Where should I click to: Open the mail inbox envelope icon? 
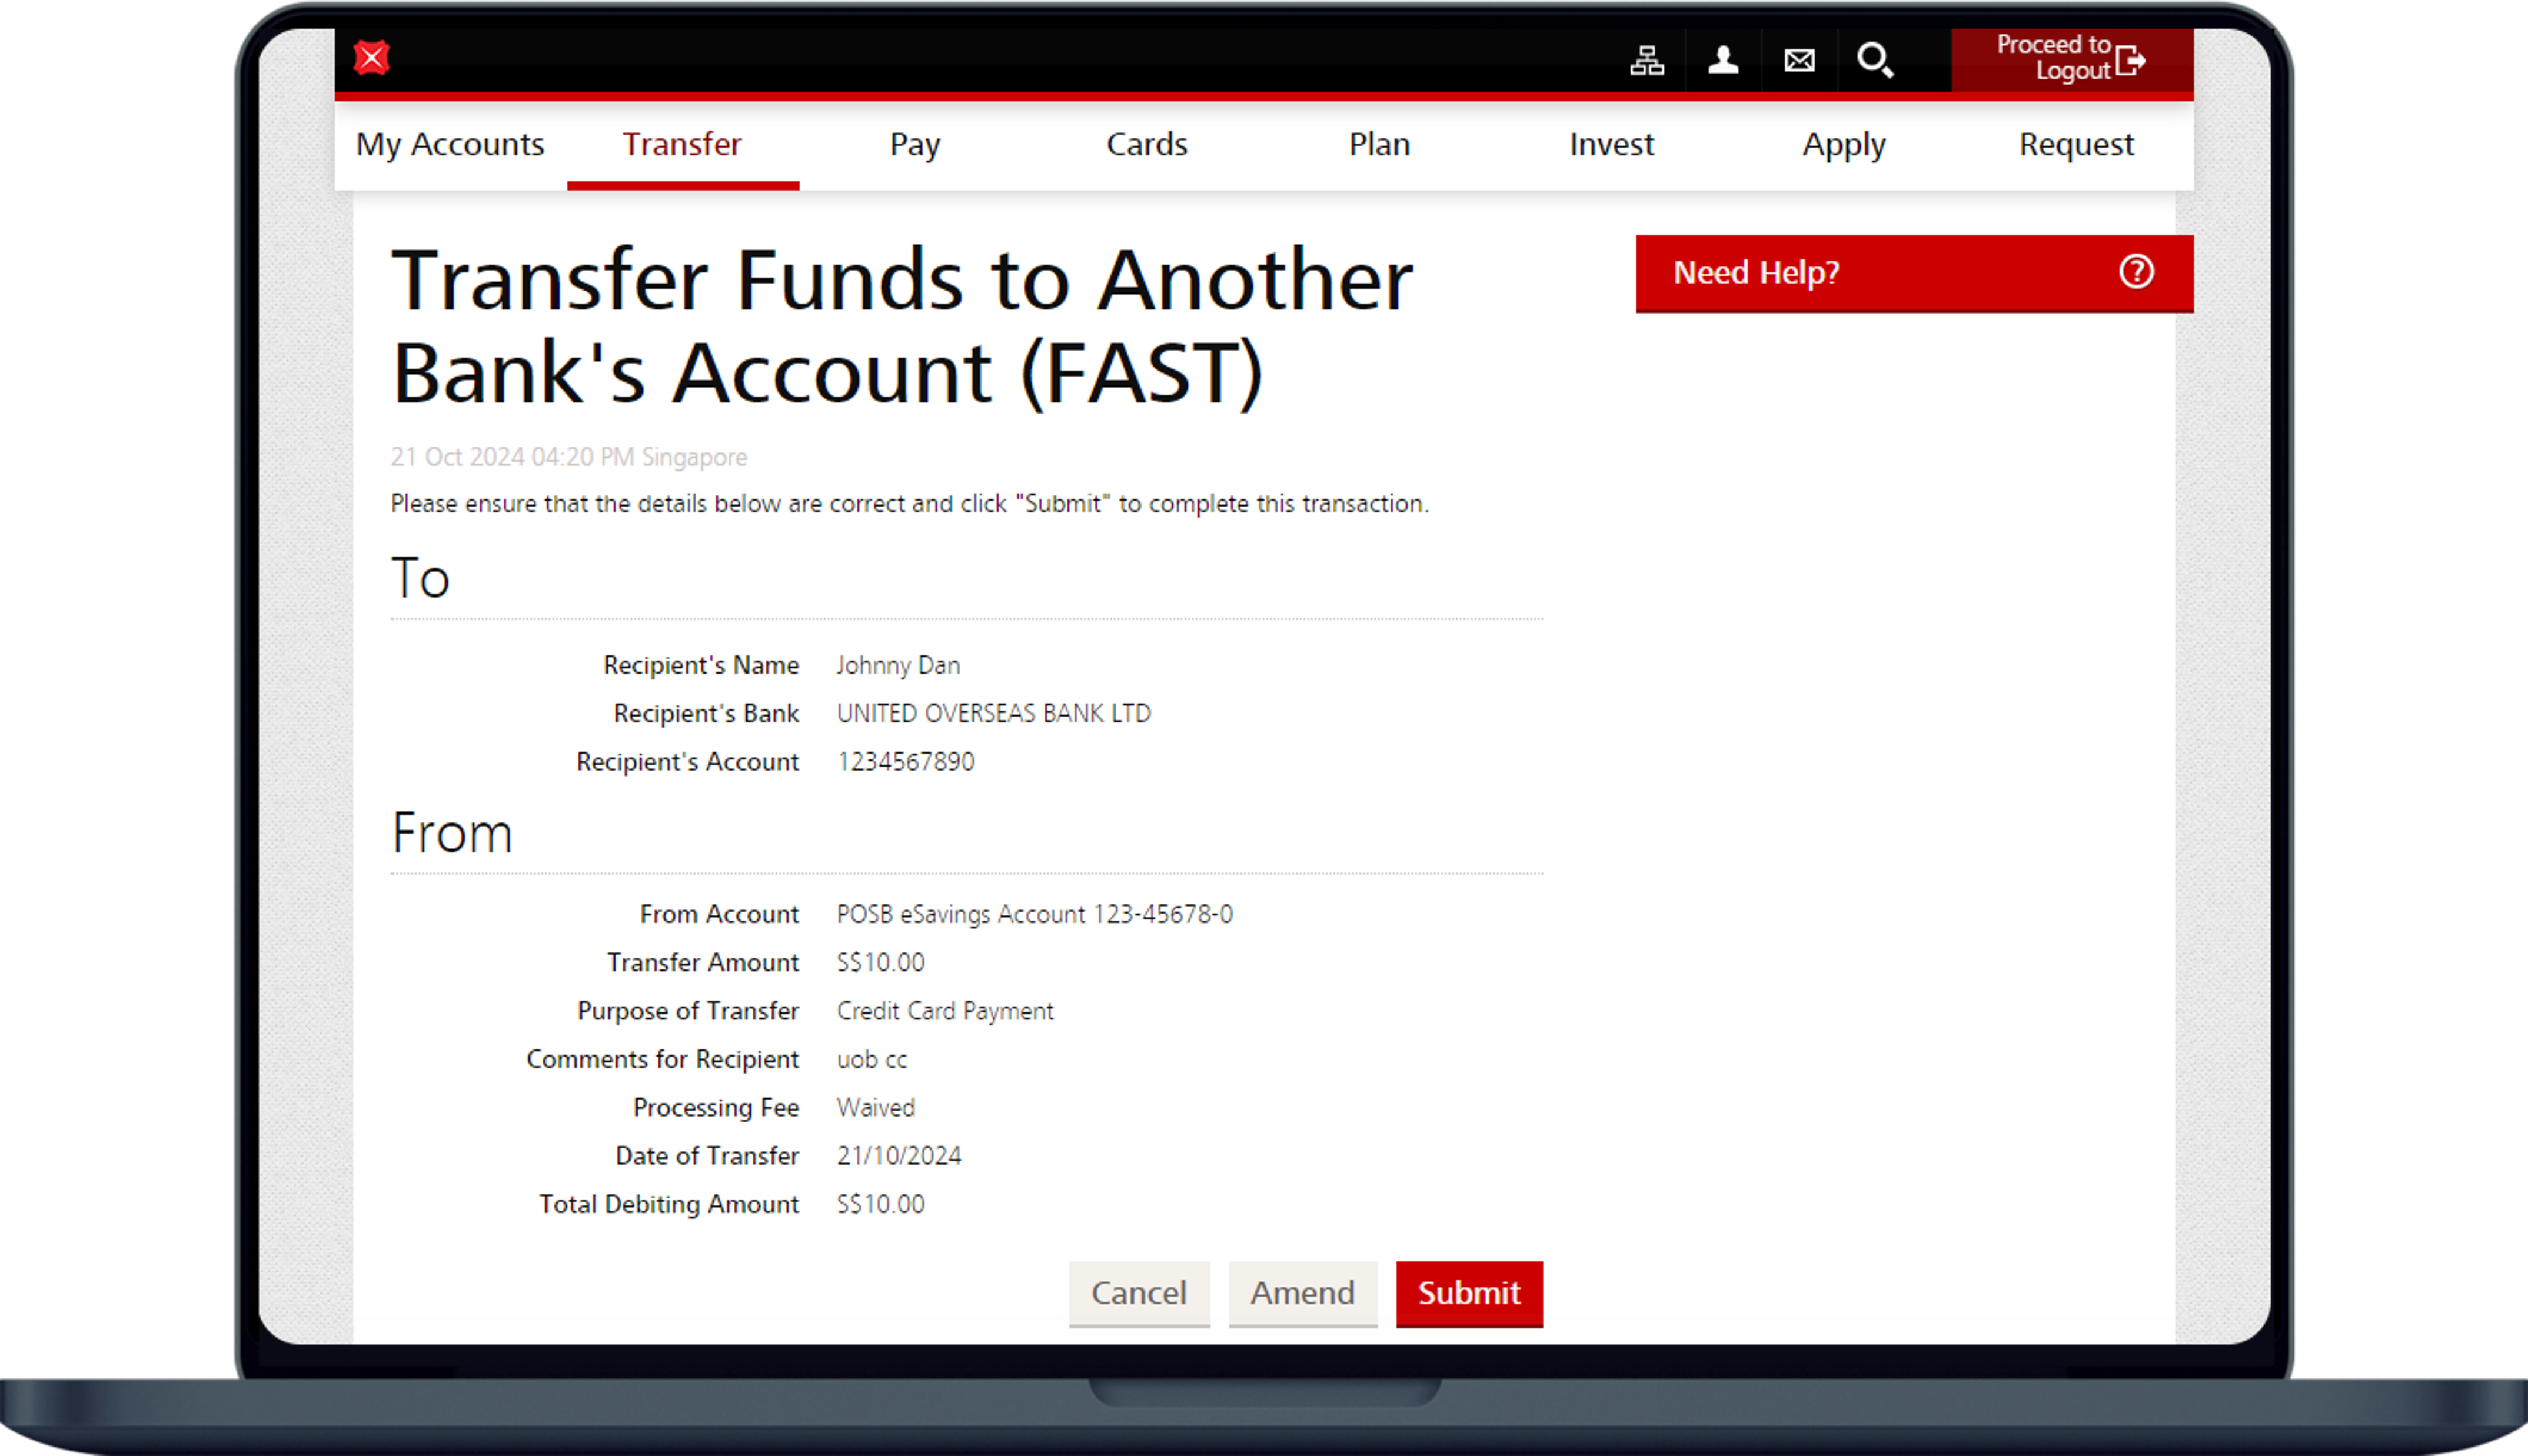point(1799,61)
